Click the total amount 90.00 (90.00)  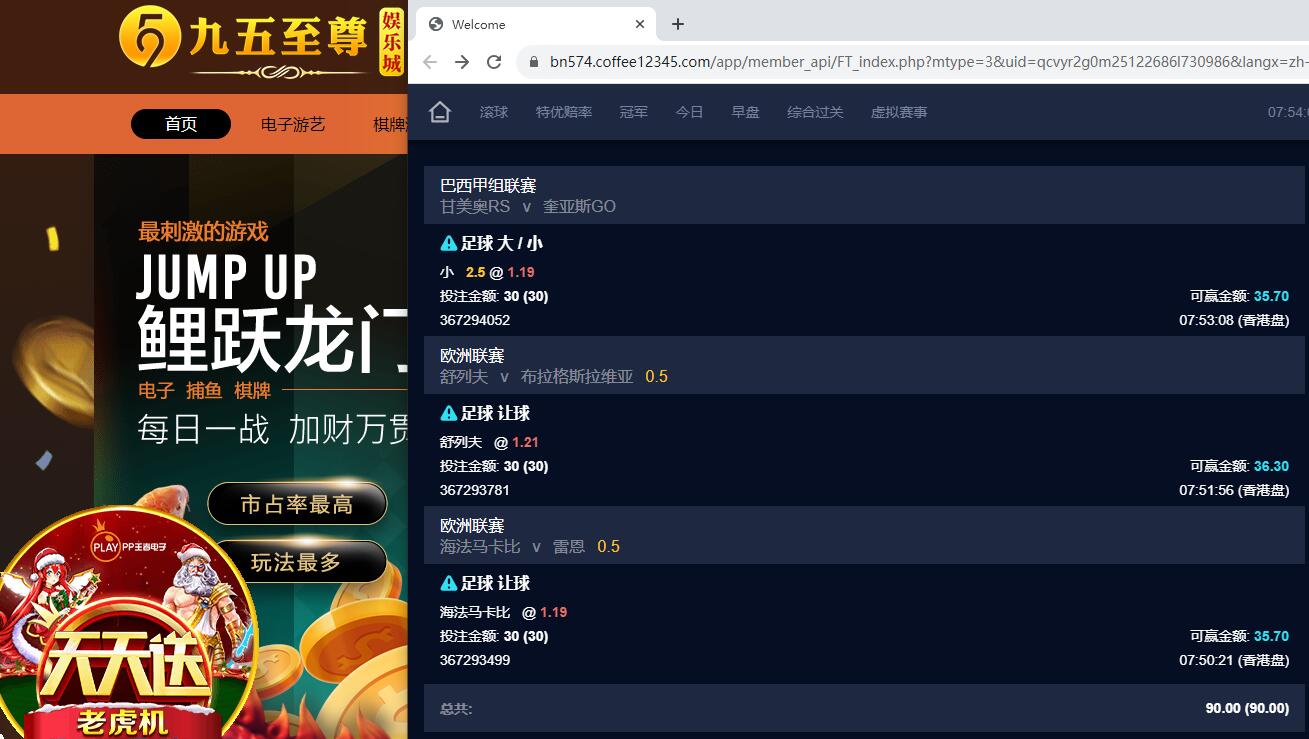1247,708
